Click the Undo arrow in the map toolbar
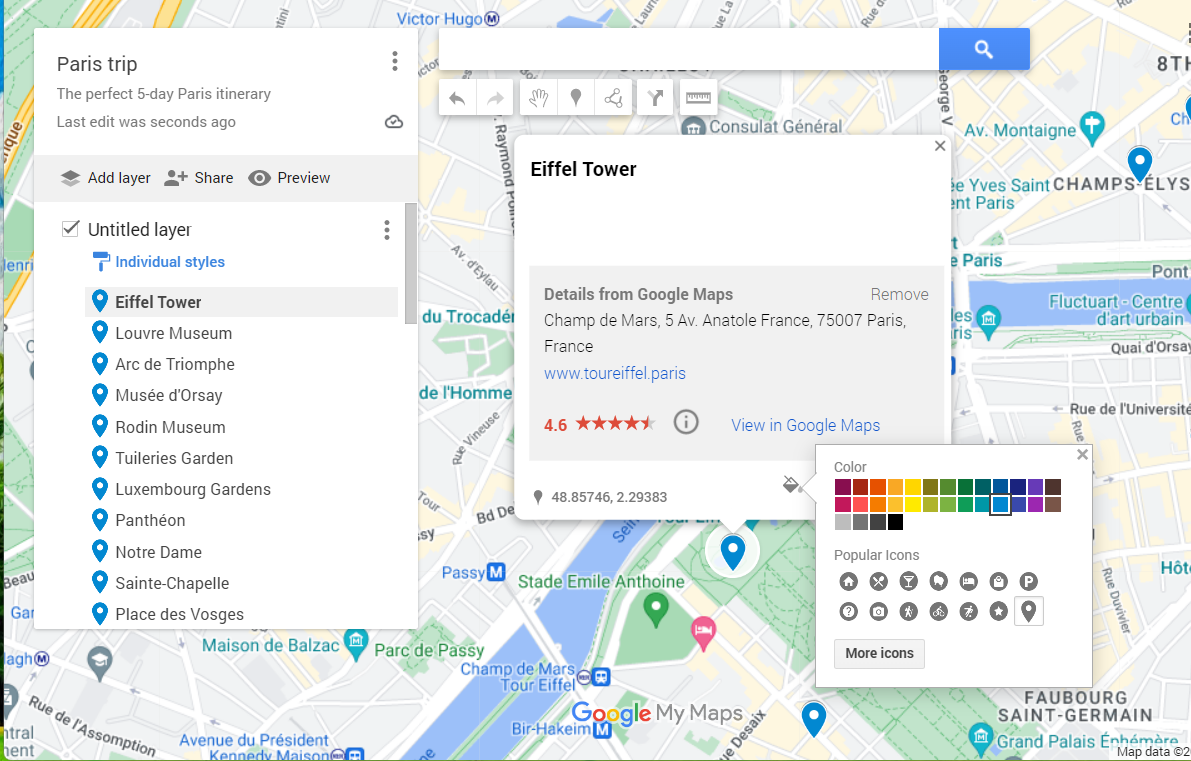Viewport: 1191px width, 761px height. tap(457, 96)
